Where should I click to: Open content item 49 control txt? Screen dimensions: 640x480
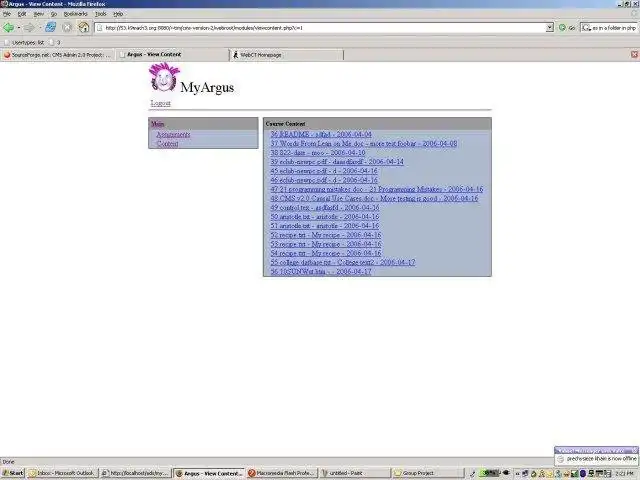click(x=324, y=207)
